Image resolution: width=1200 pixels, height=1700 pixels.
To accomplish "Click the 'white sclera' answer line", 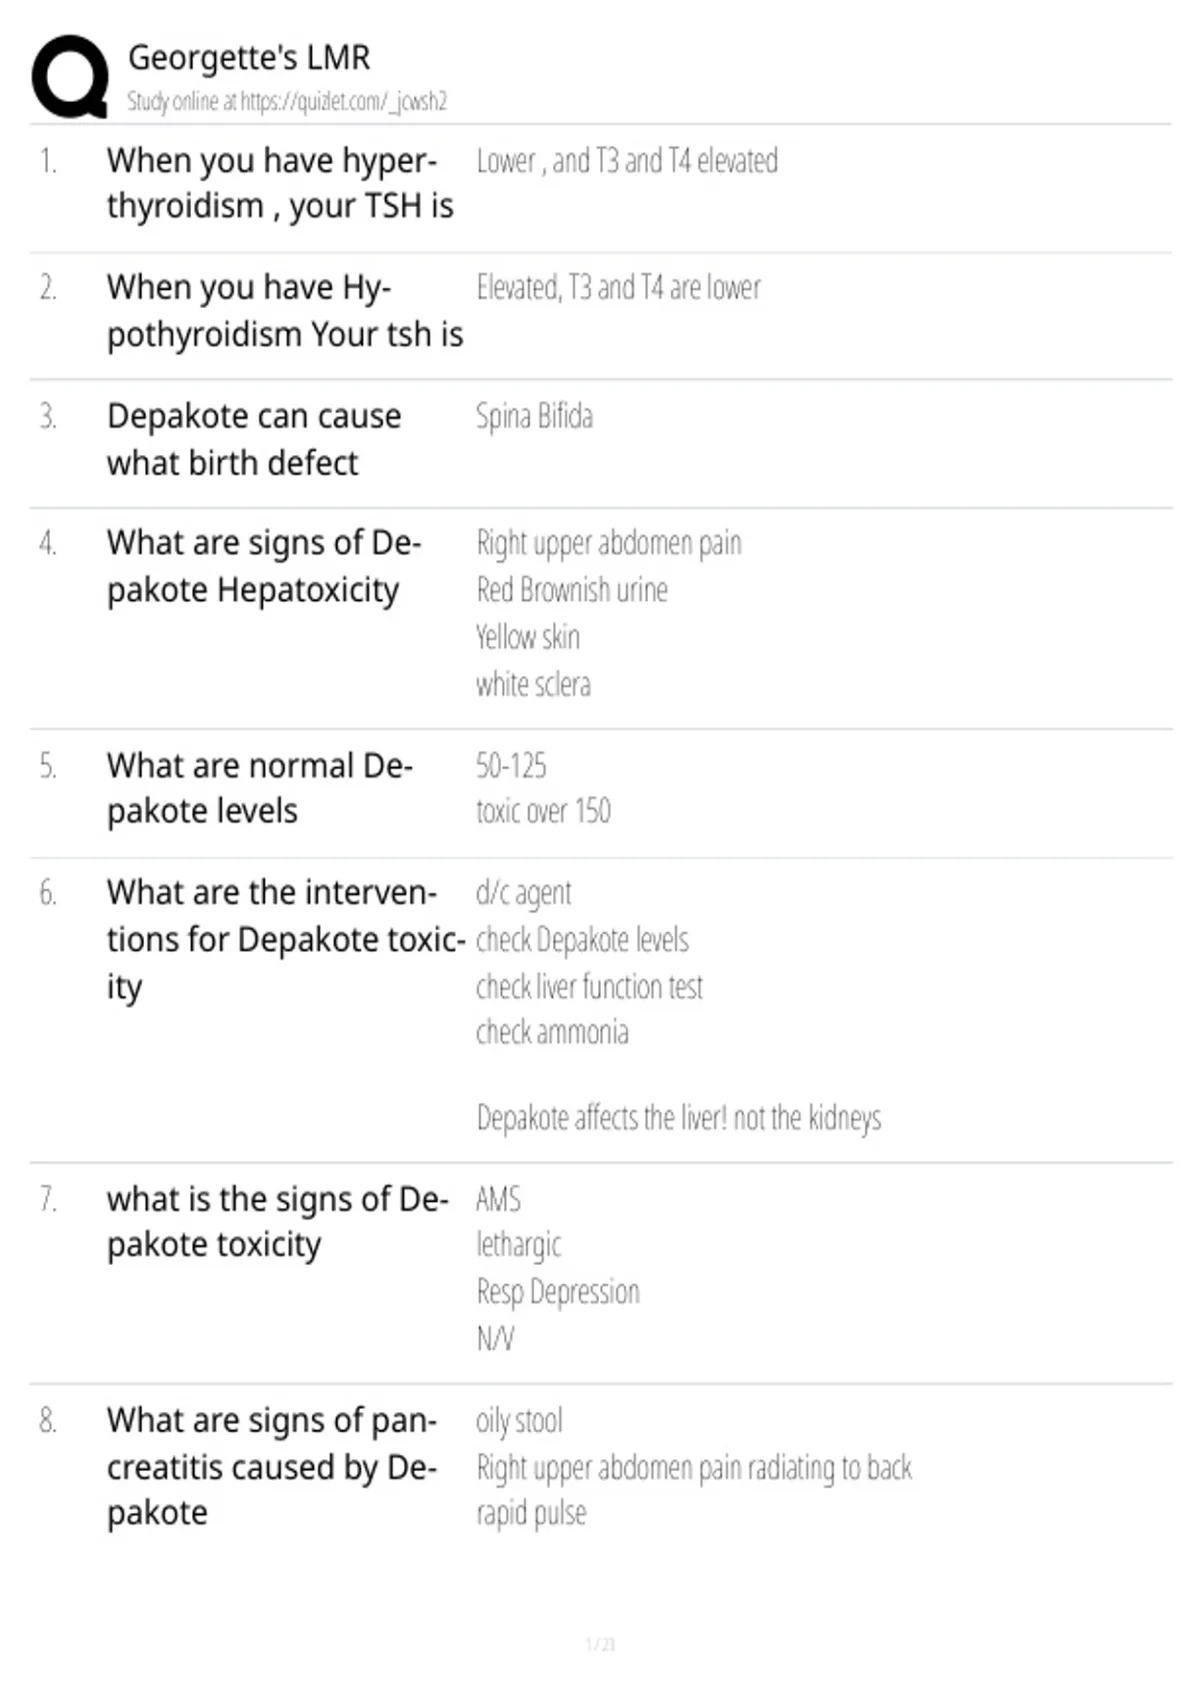I will click(x=533, y=685).
